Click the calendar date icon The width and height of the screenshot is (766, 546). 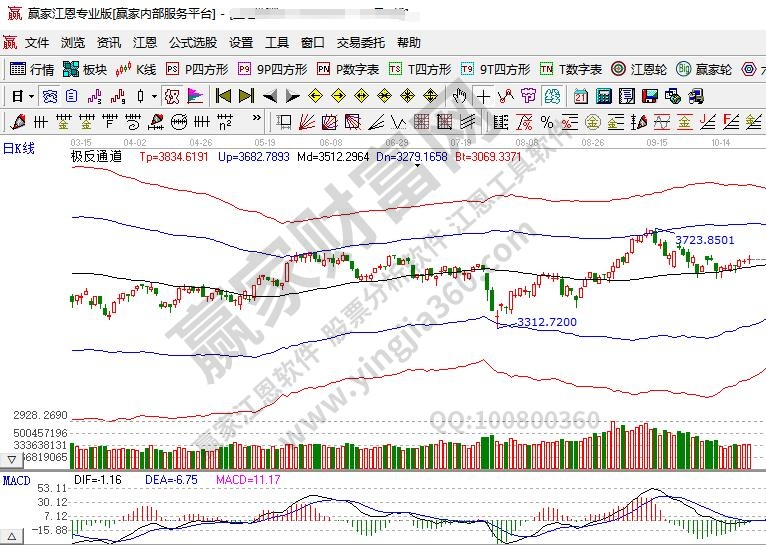[581, 96]
